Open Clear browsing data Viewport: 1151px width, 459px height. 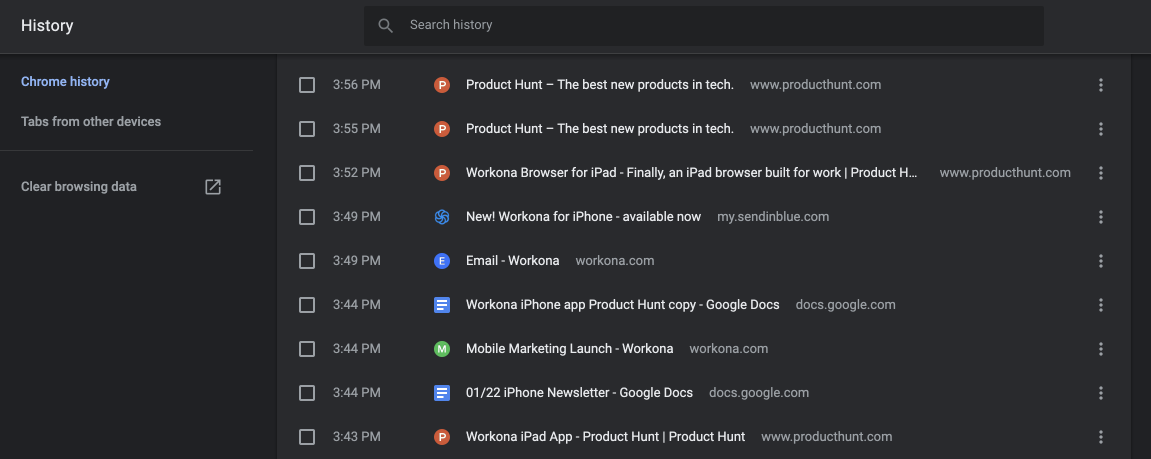79,187
